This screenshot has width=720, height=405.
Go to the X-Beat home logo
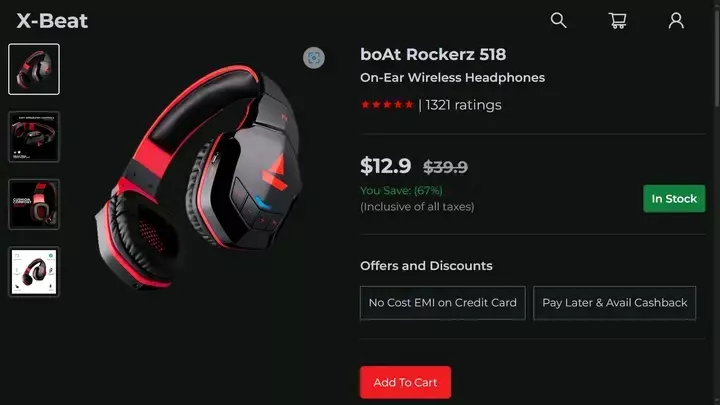point(52,21)
